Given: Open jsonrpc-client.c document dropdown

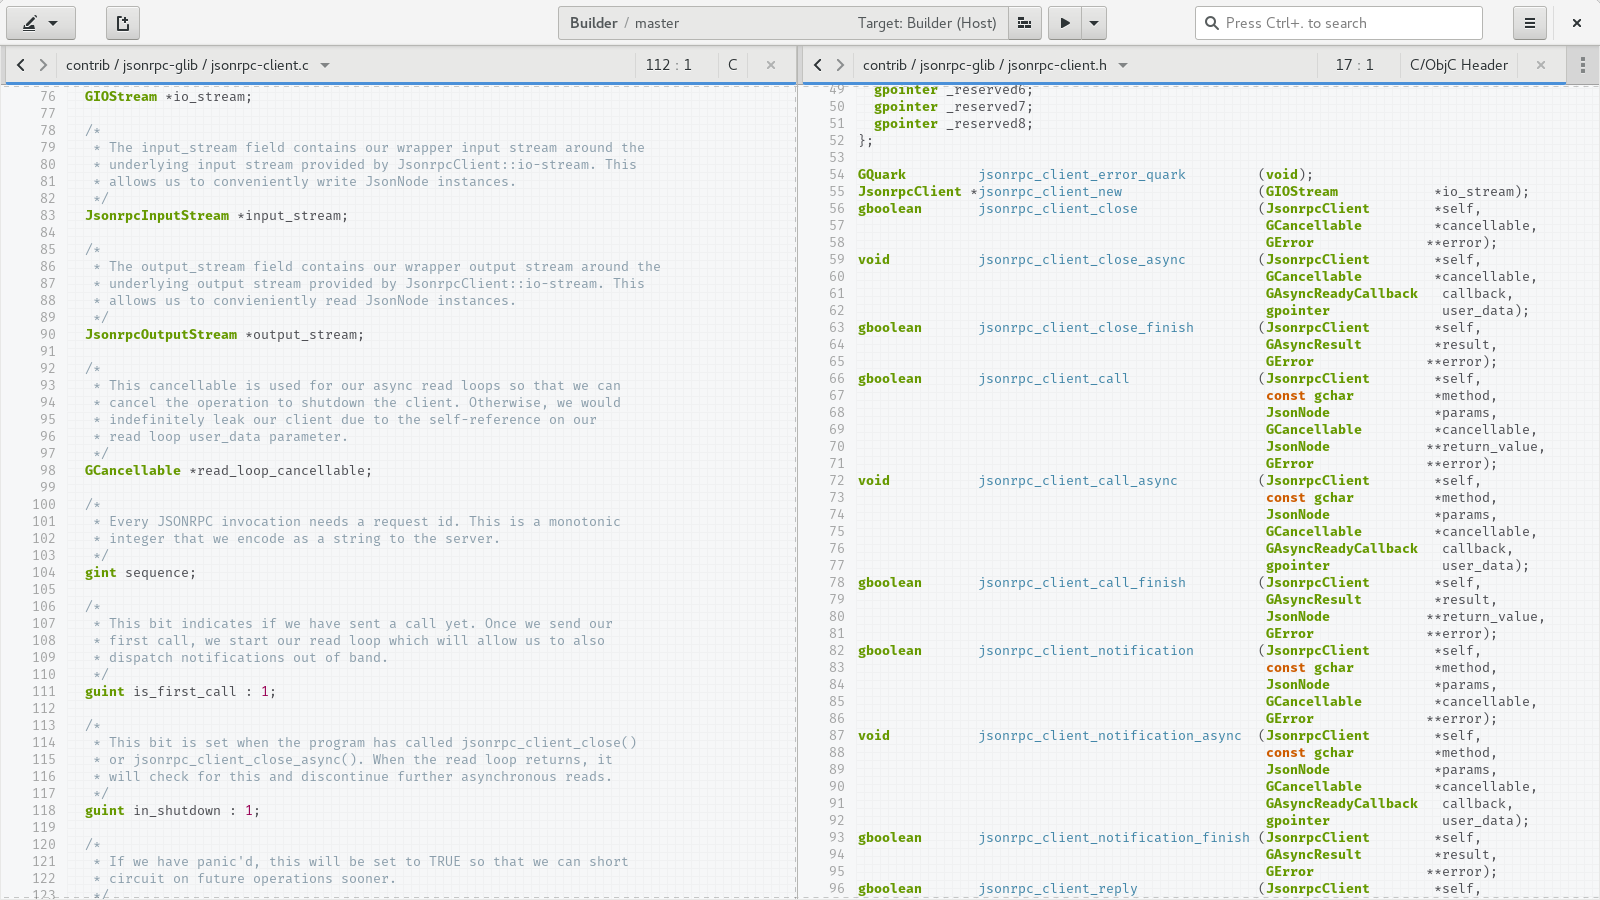Looking at the screenshot, I should (x=325, y=65).
